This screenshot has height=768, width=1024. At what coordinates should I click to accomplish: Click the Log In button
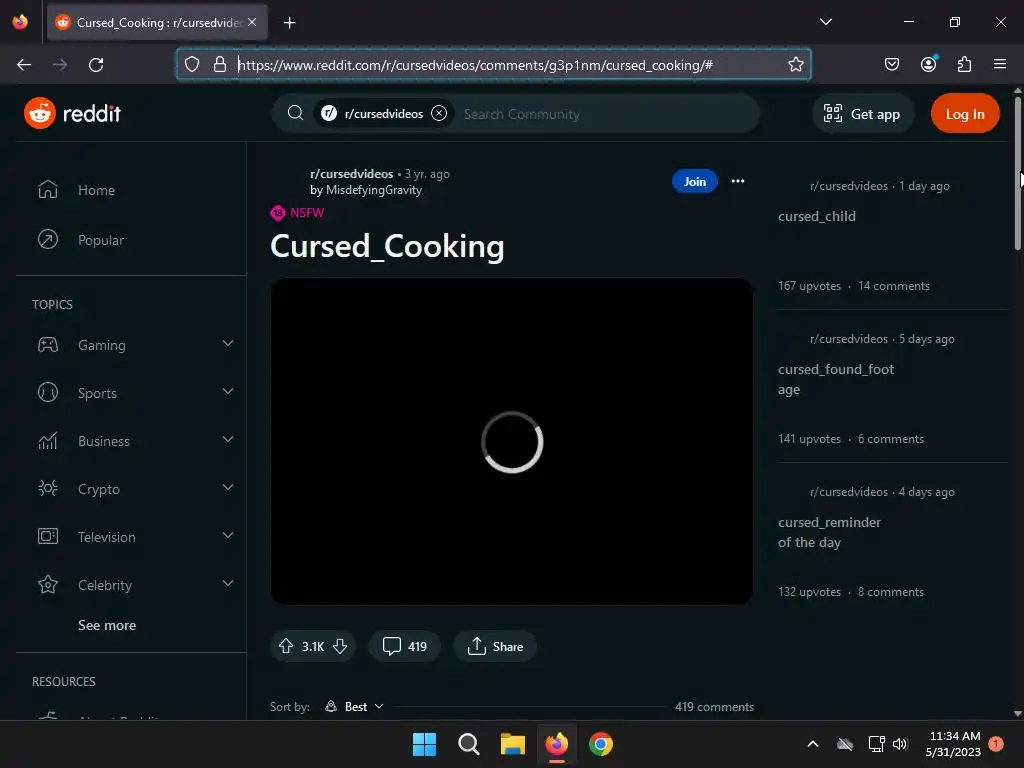(965, 114)
